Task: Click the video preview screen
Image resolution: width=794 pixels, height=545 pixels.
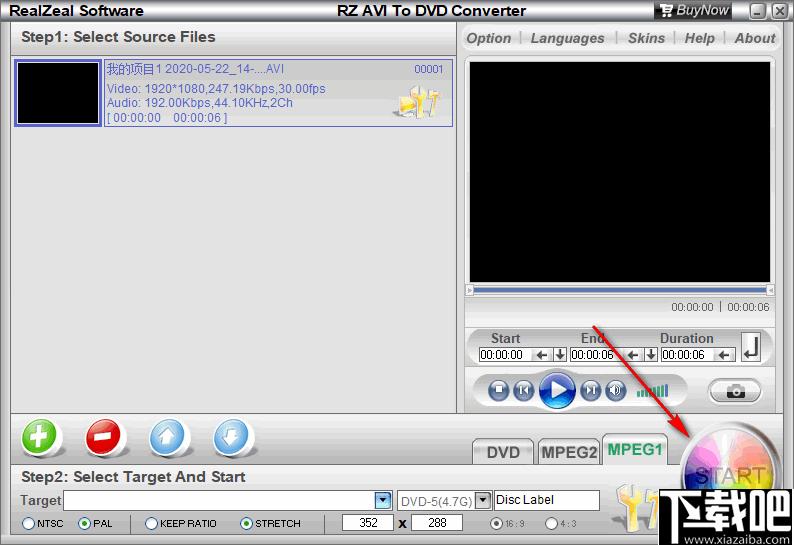Action: (x=620, y=172)
